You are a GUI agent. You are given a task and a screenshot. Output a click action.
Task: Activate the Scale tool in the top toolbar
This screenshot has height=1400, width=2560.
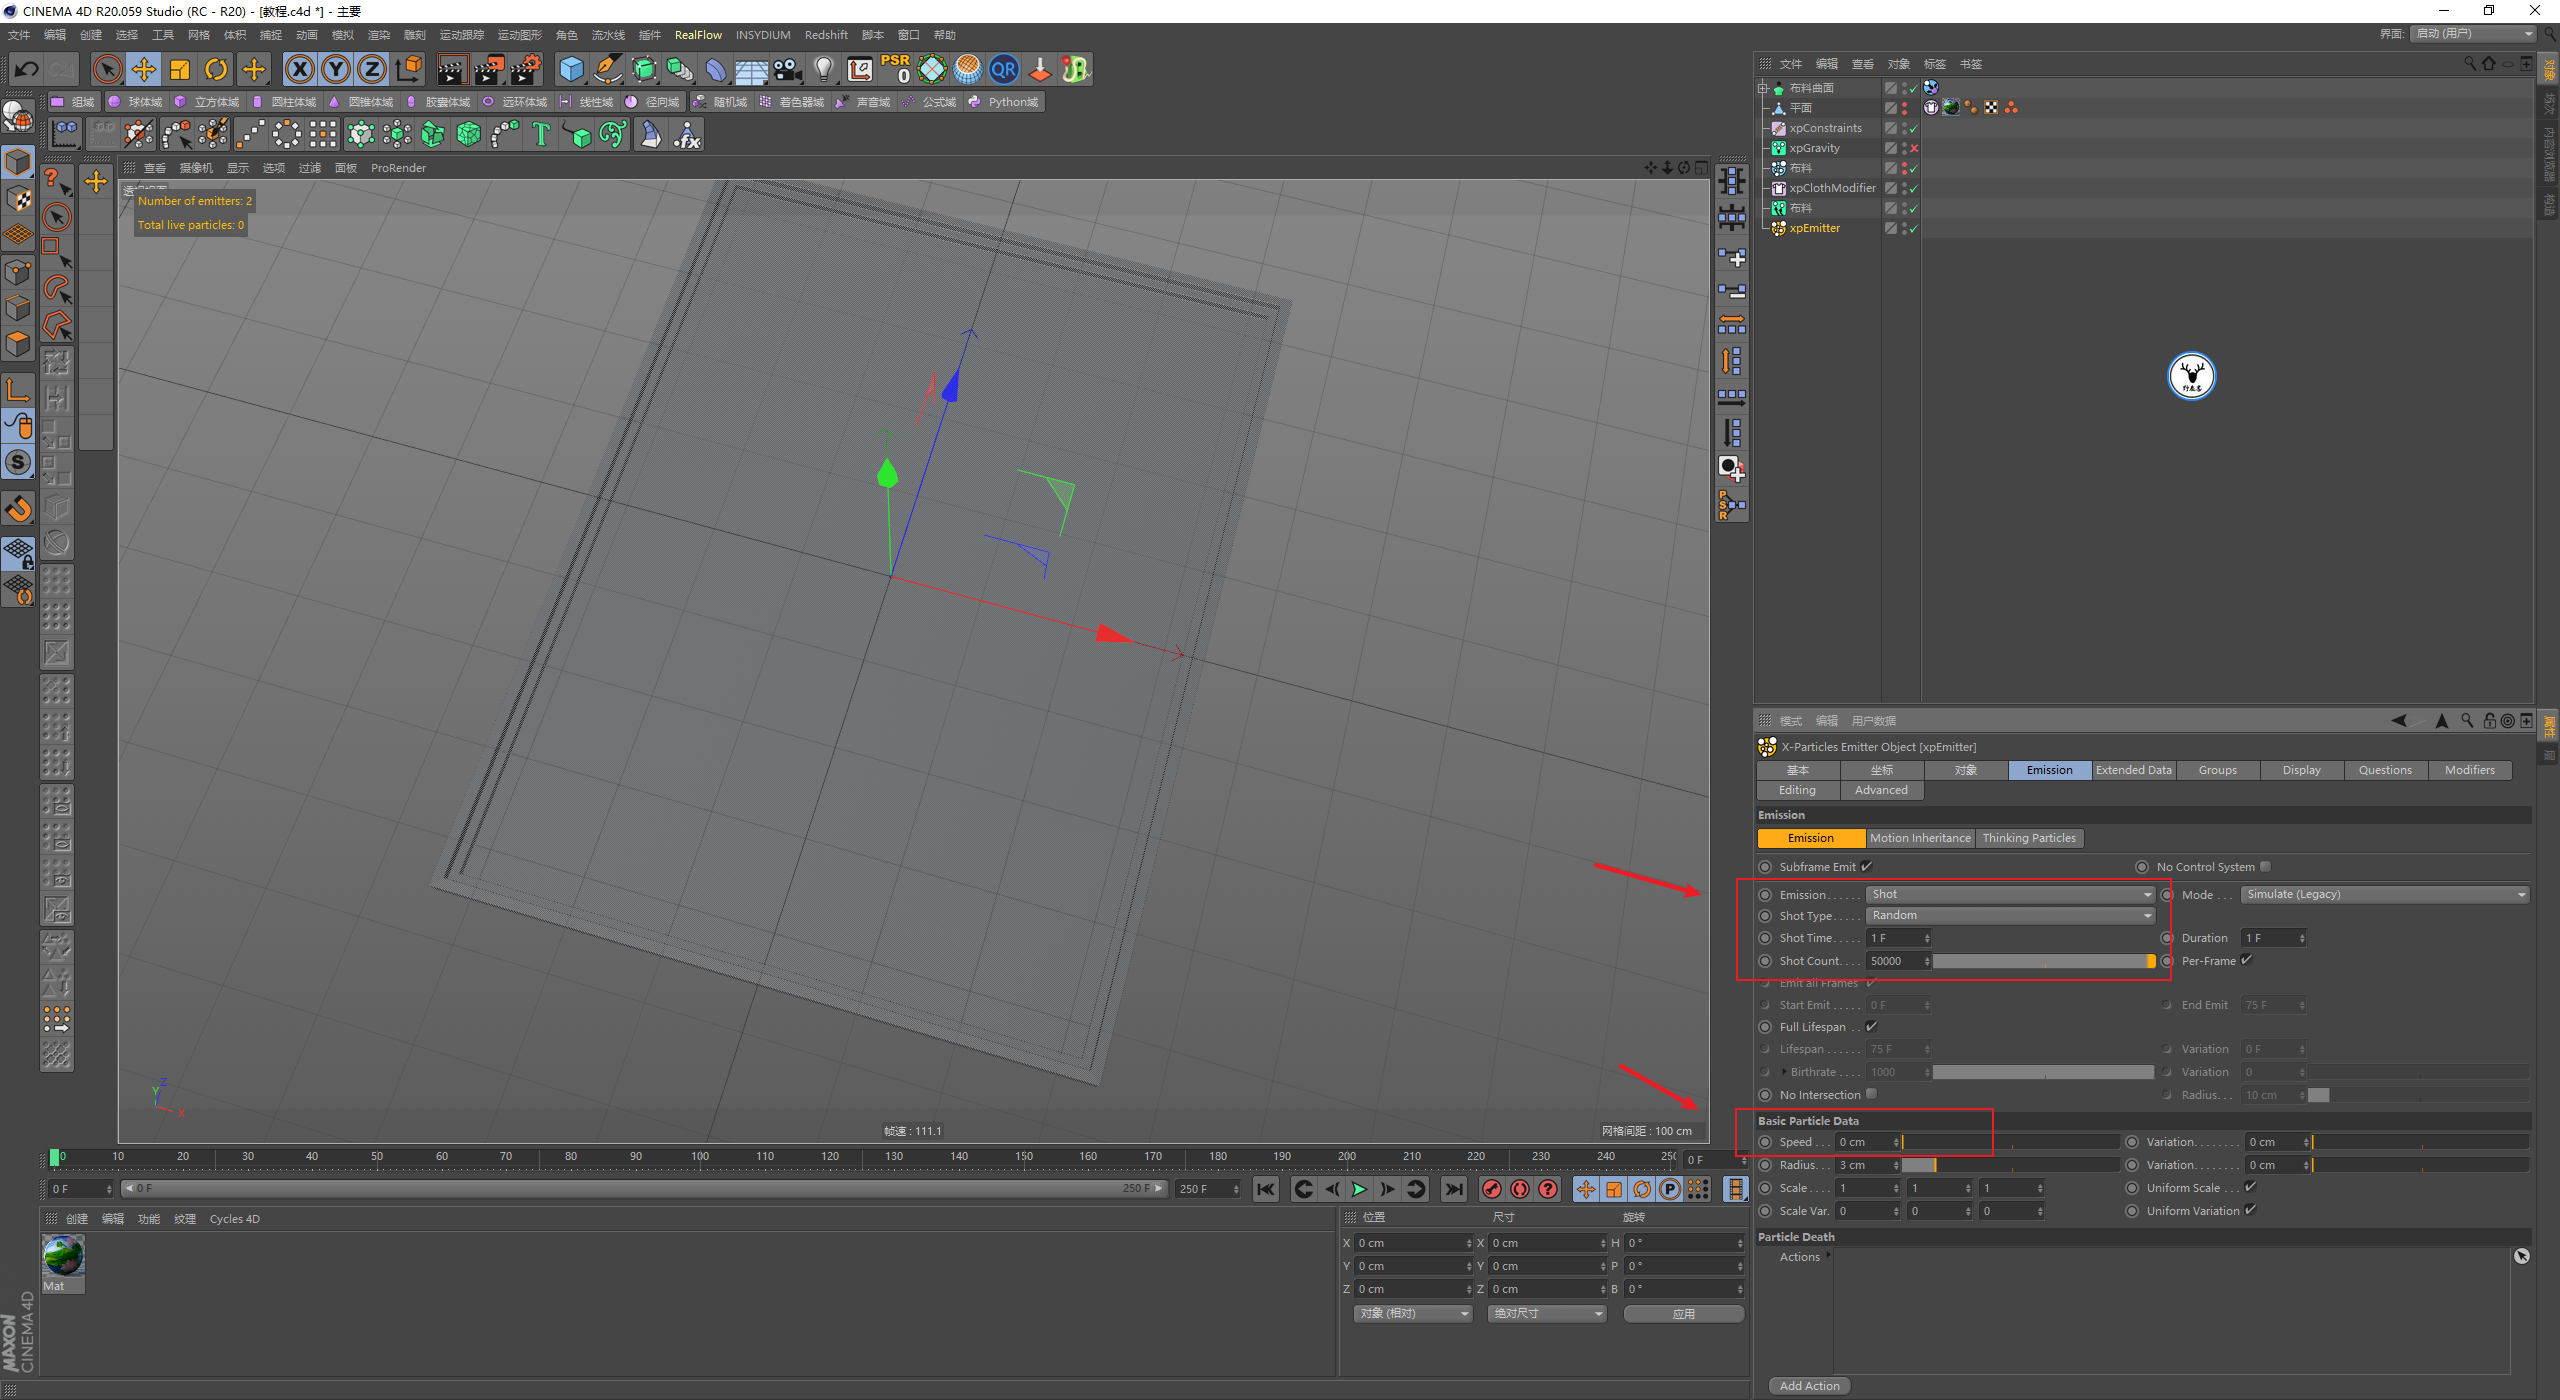pyautogui.click(x=180, y=69)
